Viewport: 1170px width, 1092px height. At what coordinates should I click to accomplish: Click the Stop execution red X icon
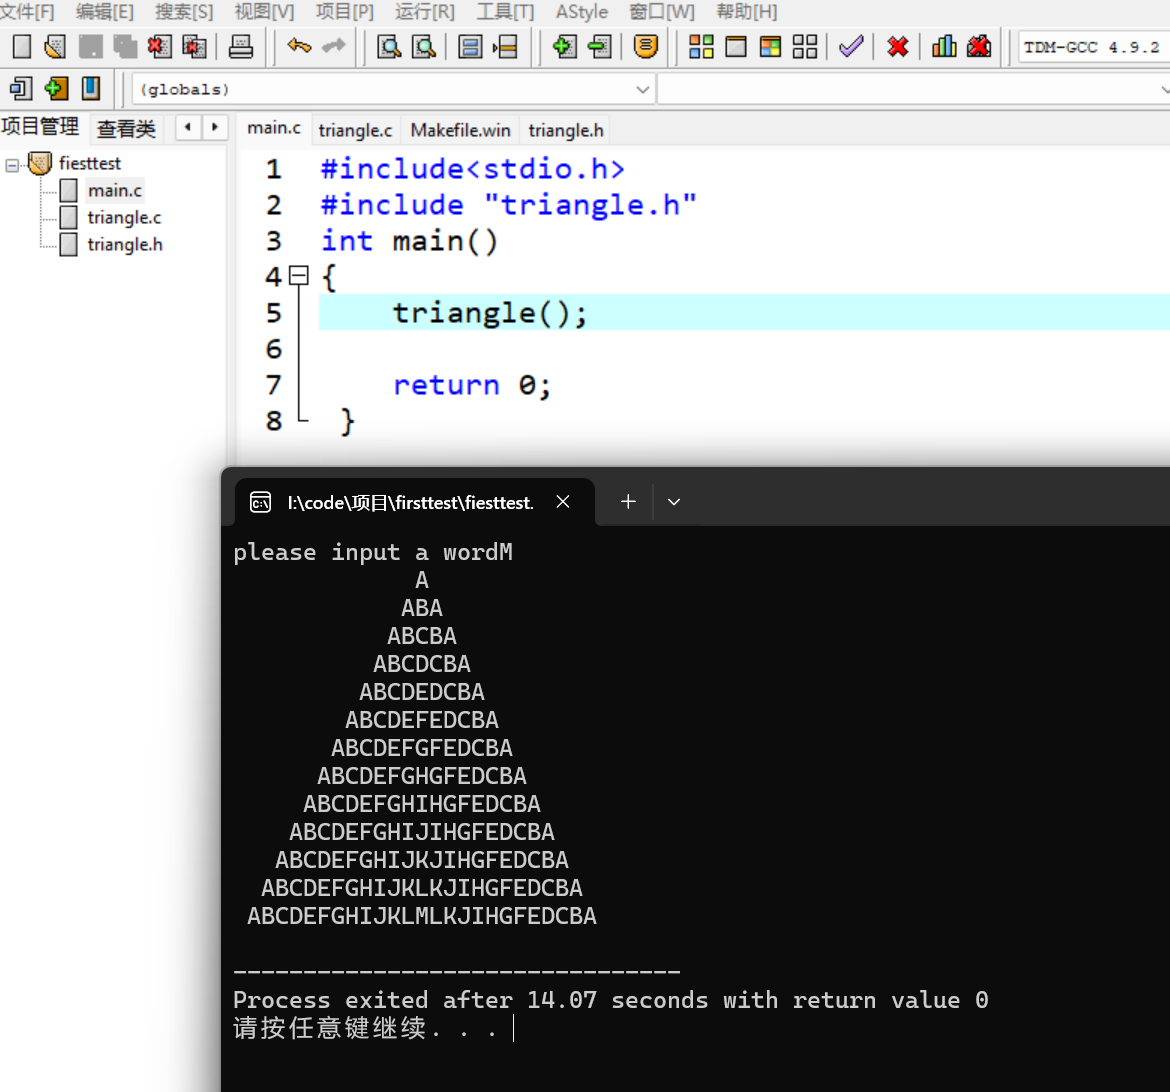click(x=898, y=47)
